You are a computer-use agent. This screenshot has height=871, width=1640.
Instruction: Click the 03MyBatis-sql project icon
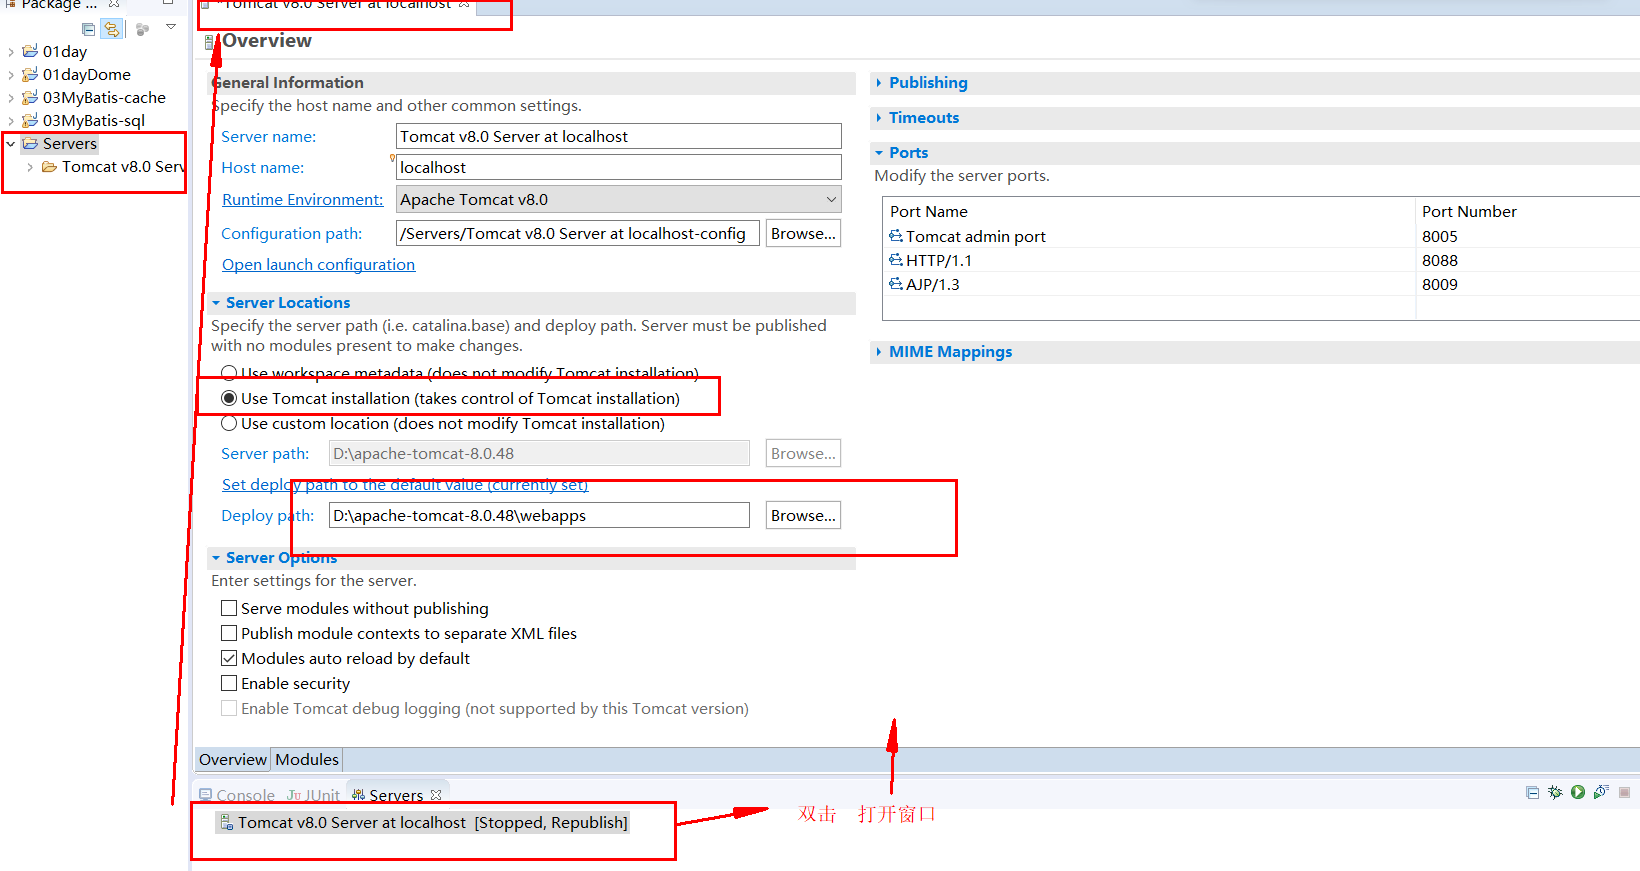point(31,120)
